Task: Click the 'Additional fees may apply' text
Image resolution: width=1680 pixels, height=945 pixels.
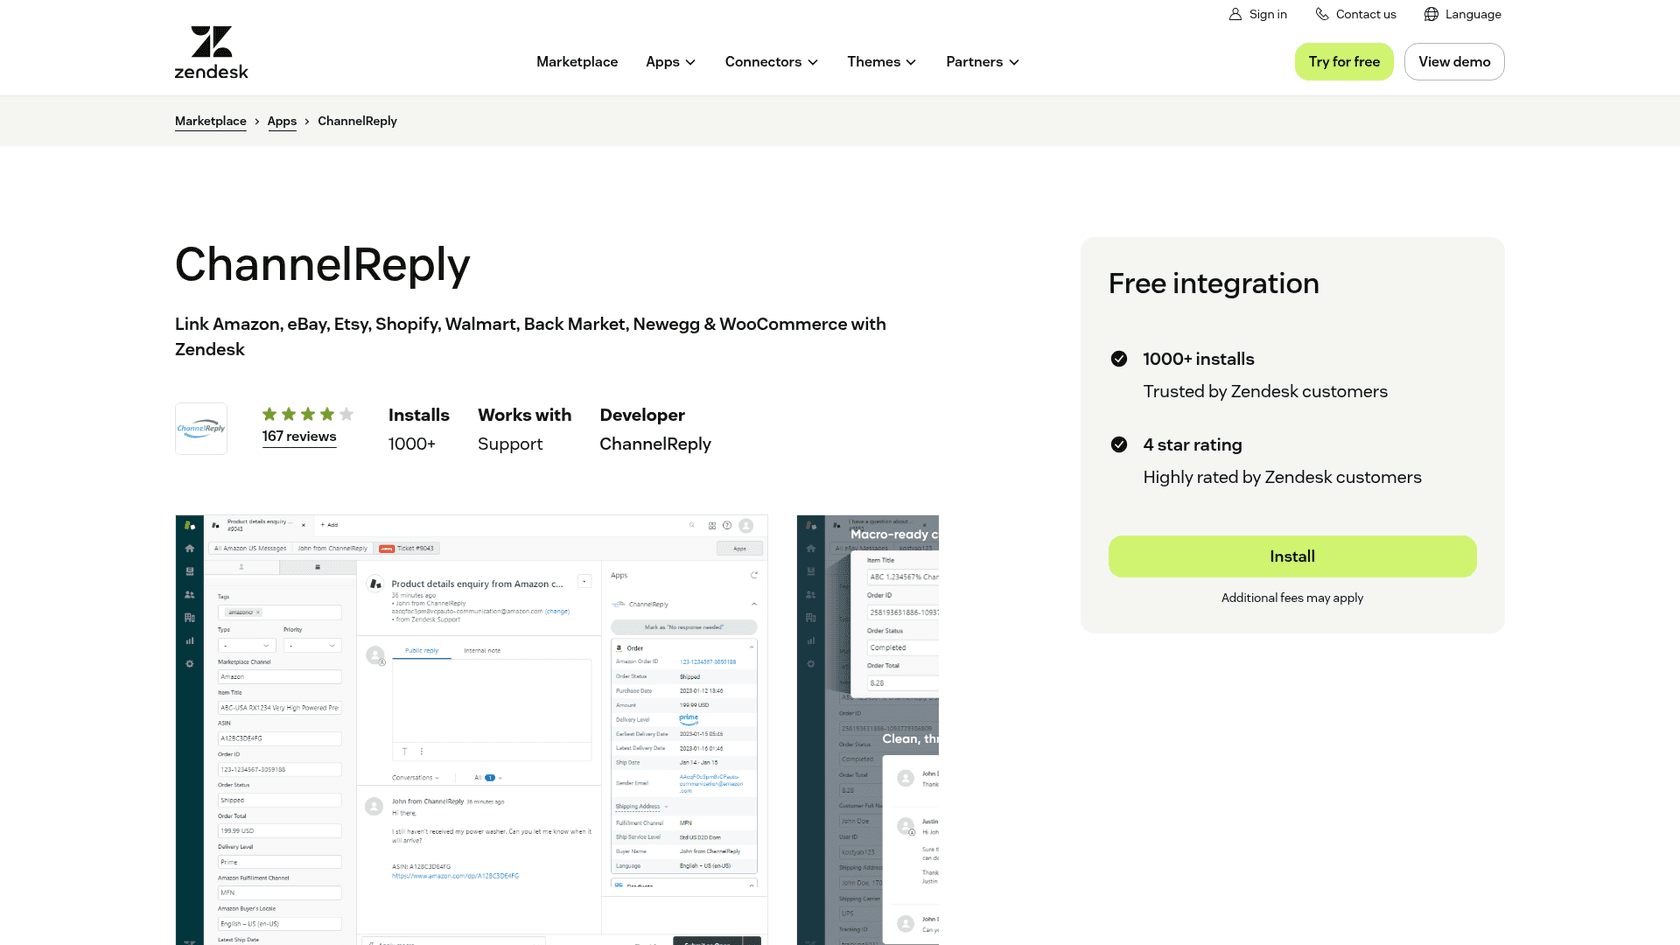Action: click(x=1292, y=598)
